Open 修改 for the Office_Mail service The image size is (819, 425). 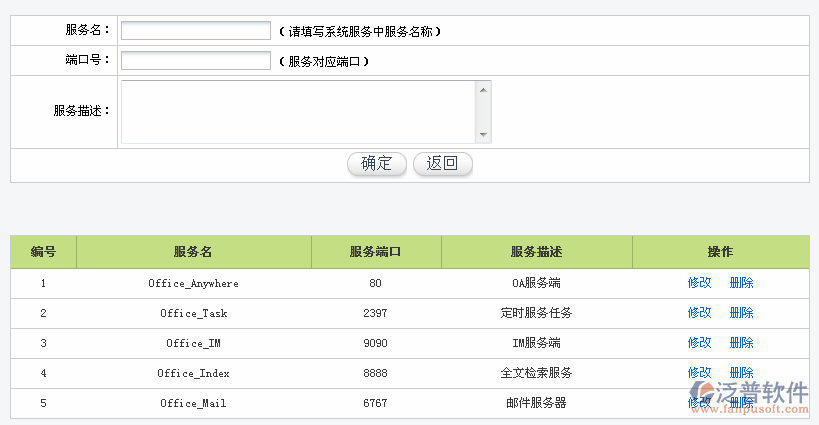point(699,403)
